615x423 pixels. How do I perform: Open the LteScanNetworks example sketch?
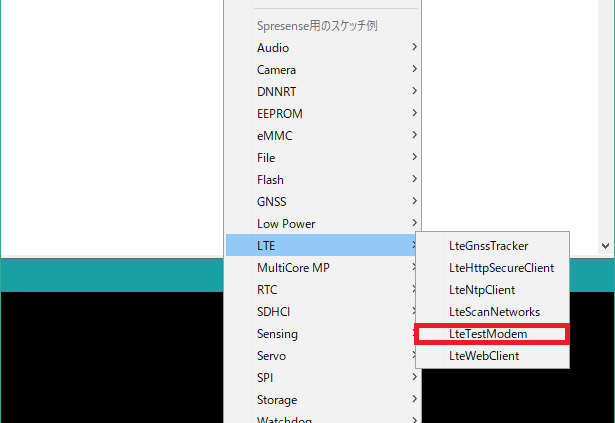[x=492, y=311]
